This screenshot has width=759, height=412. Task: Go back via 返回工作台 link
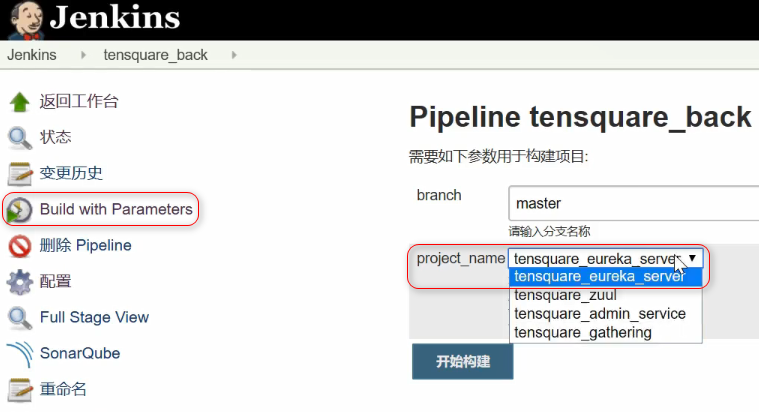point(79,101)
